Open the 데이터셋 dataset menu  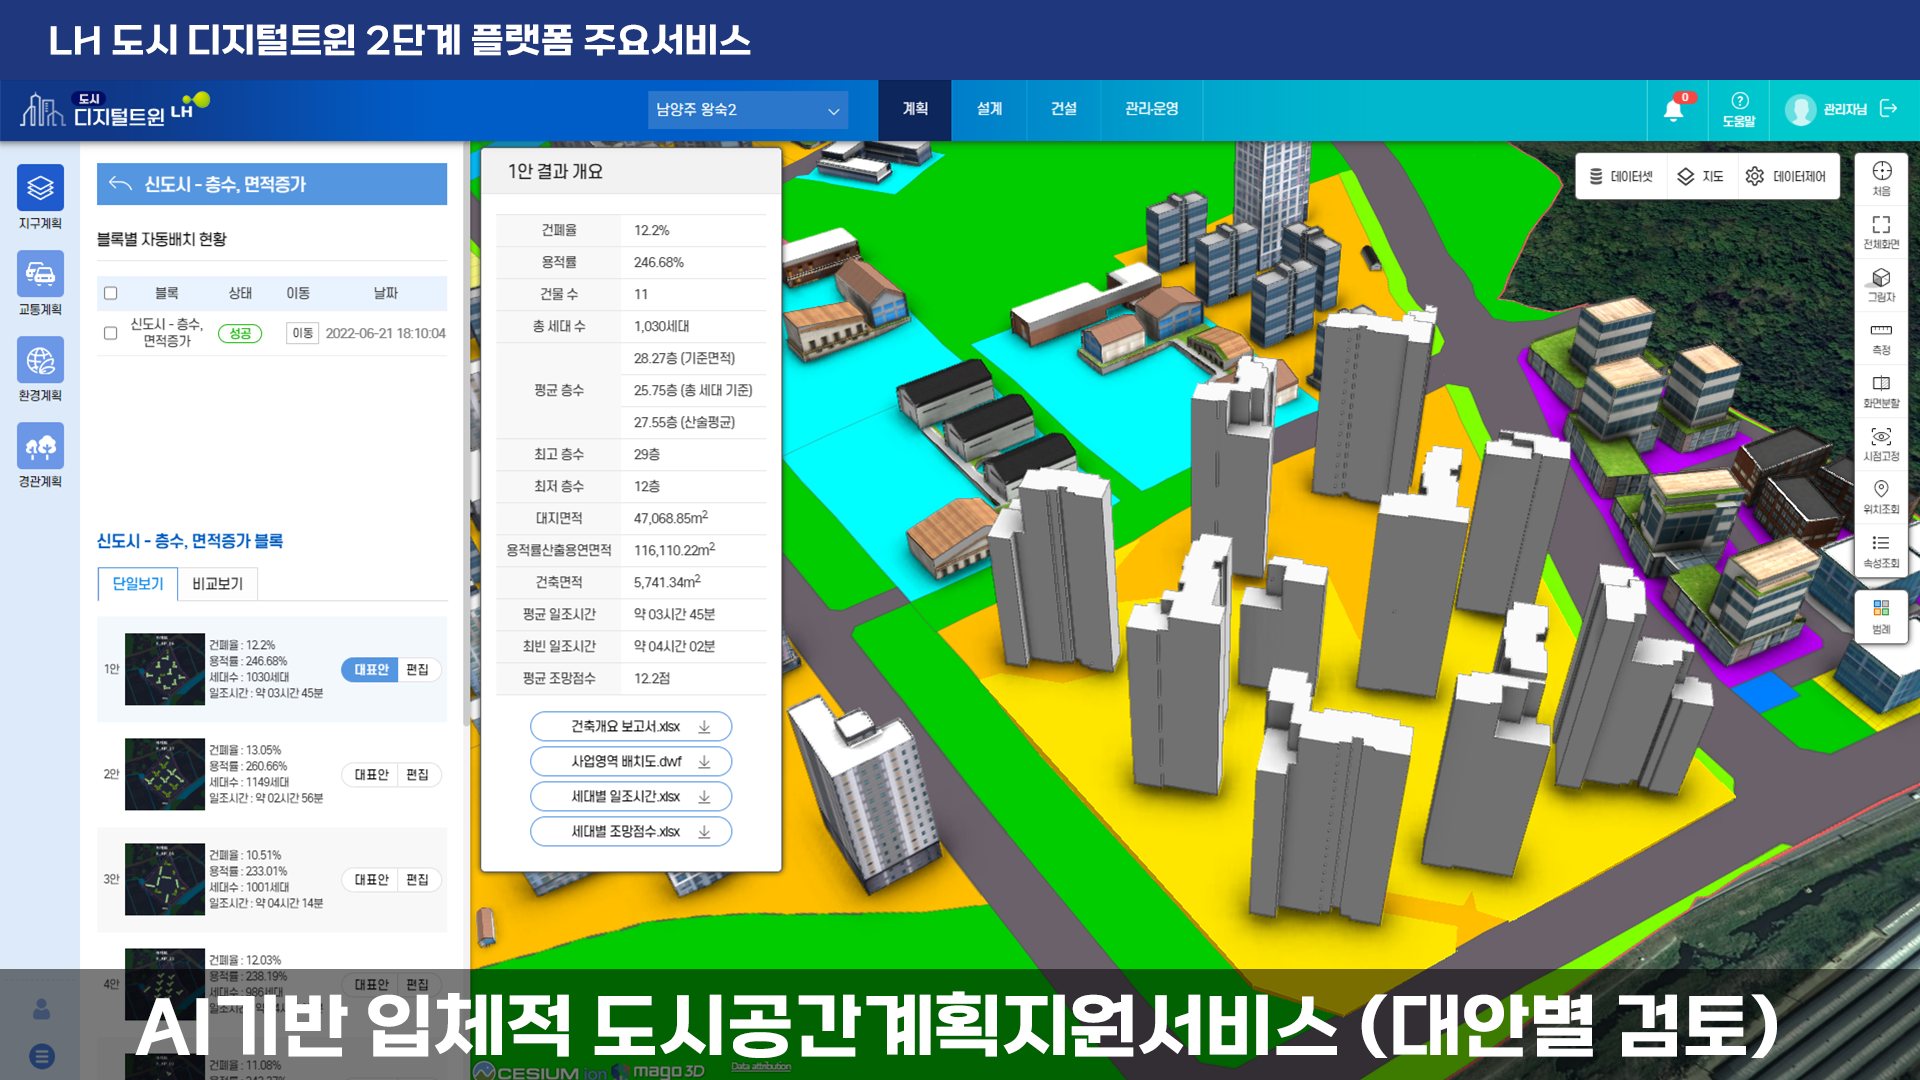1621,176
